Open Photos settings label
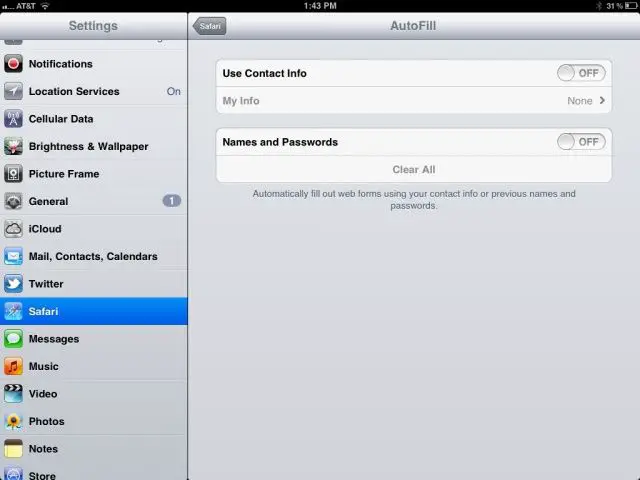 (x=47, y=421)
